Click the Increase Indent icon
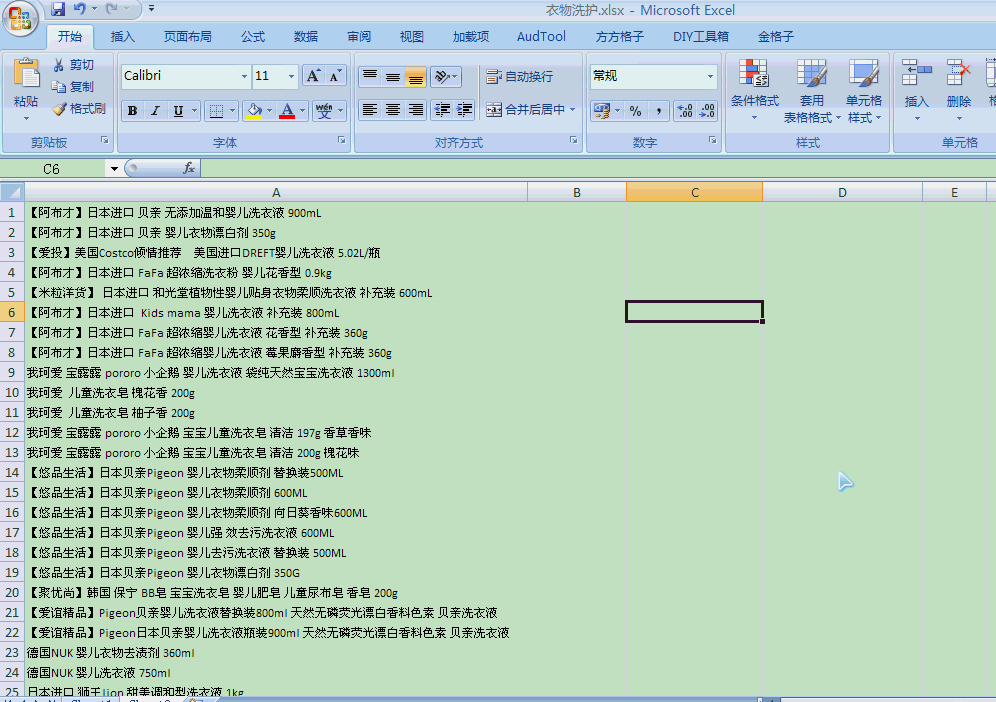Screen dimensions: 996x702 464,110
